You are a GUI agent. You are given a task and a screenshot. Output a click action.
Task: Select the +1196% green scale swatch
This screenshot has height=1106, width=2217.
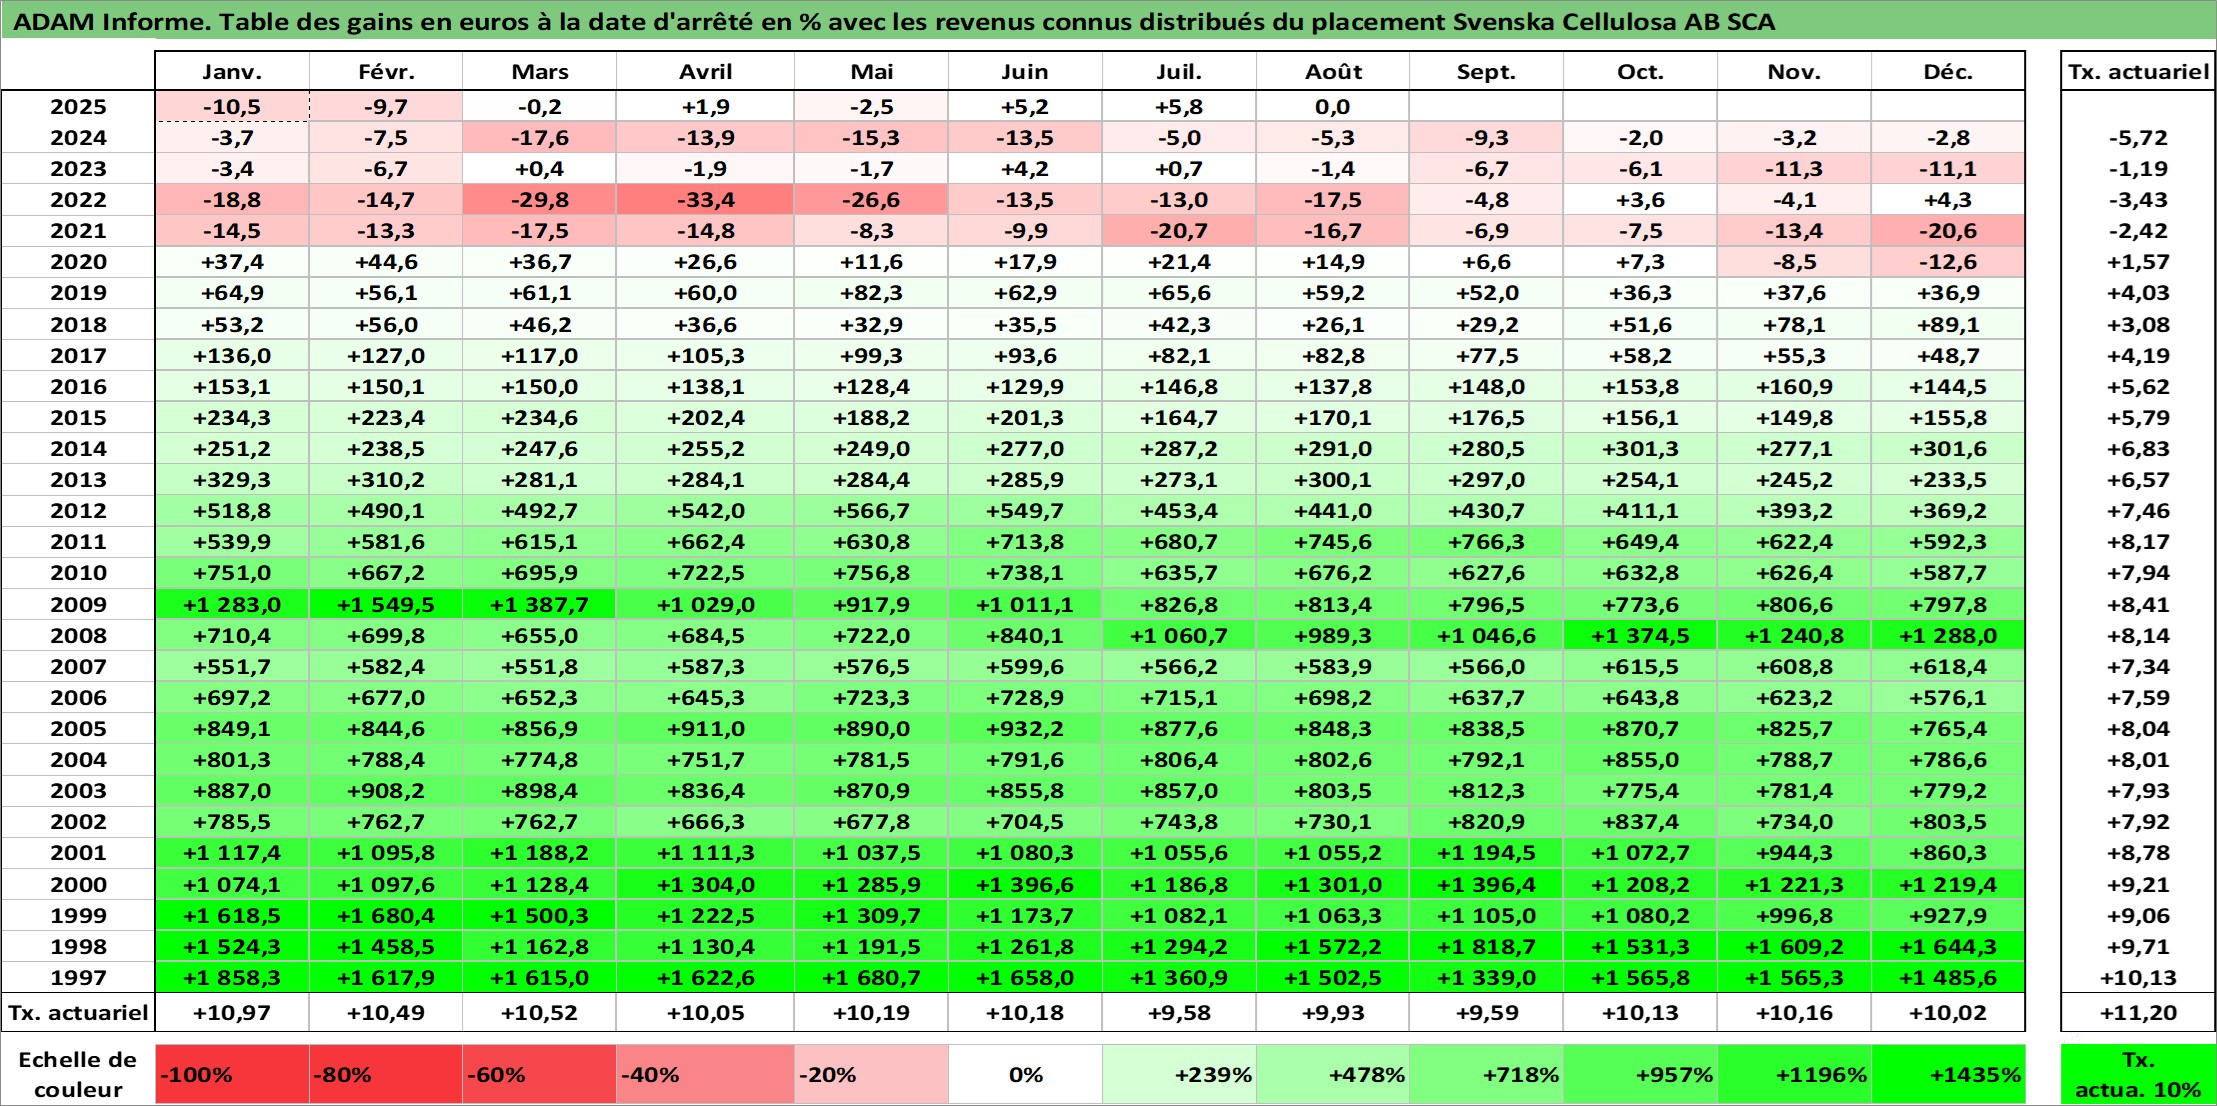(x=1794, y=1075)
